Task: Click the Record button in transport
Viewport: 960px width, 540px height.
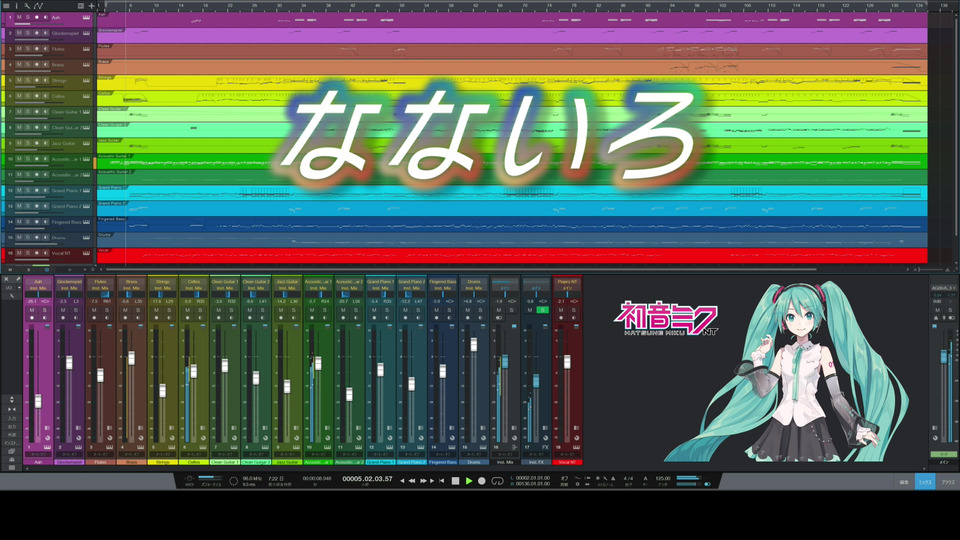Action: point(482,481)
